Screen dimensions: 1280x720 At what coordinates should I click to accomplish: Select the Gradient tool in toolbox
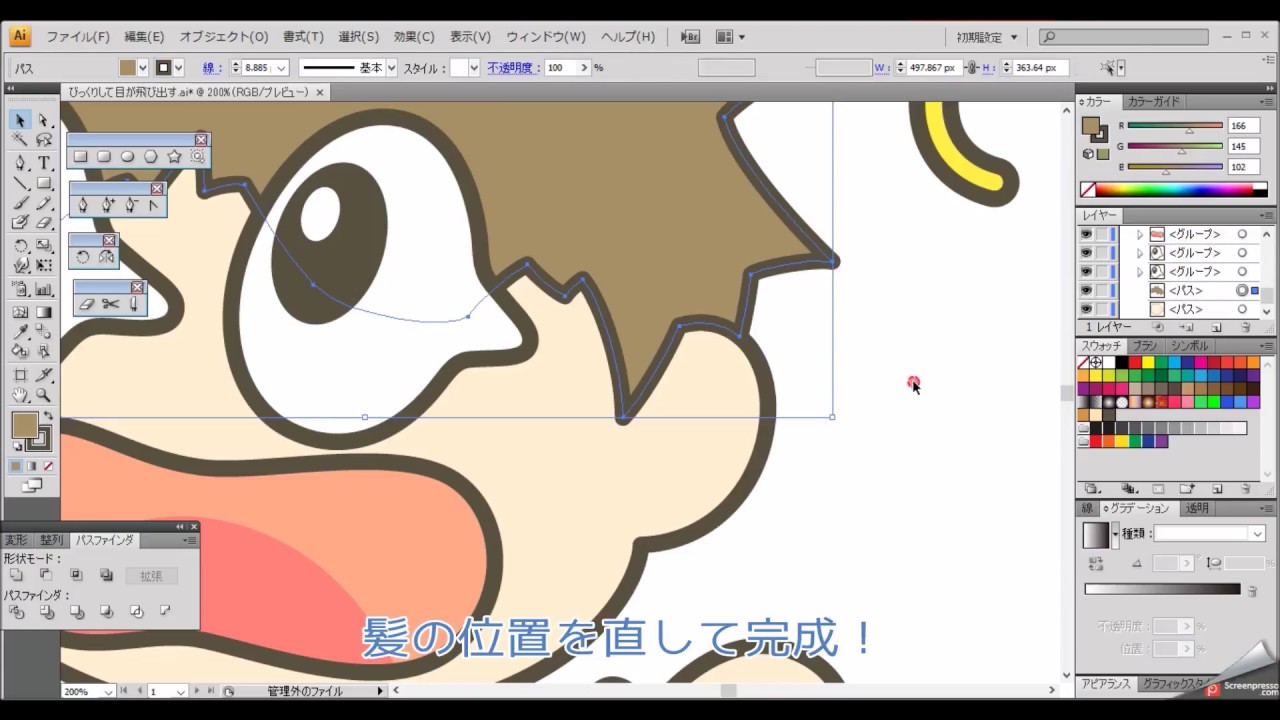pos(44,312)
